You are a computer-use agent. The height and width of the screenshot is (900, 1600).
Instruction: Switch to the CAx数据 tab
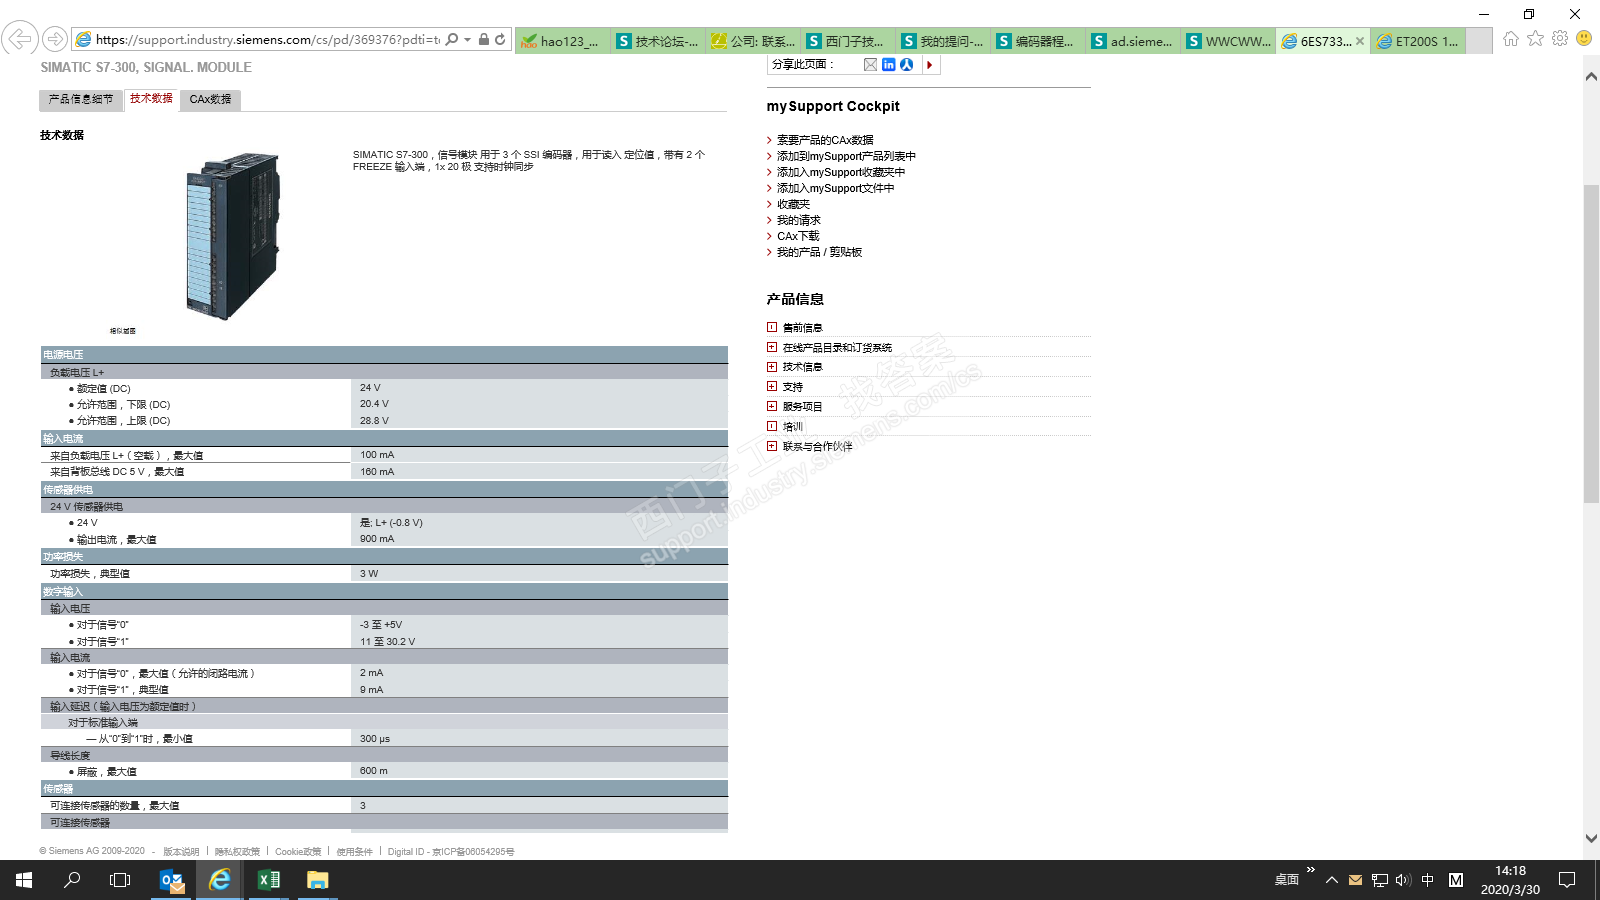[x=211, y=99]
